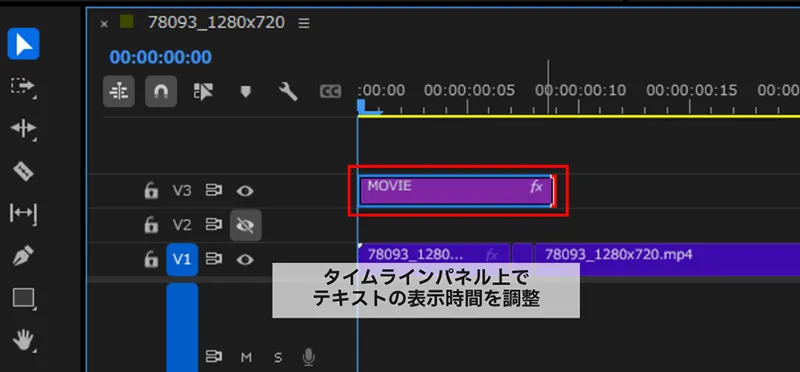Toggle sync lock for V1
The width and height of the screenshot is (800, 372).
pyautogui.click(x=213, y=260)
